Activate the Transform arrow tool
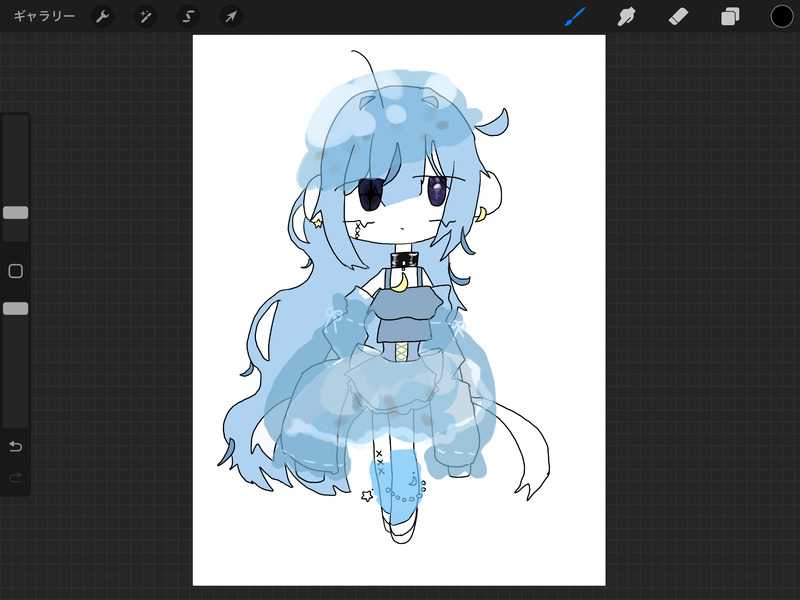This screenshot has height=600, width=800. [231, 16]
